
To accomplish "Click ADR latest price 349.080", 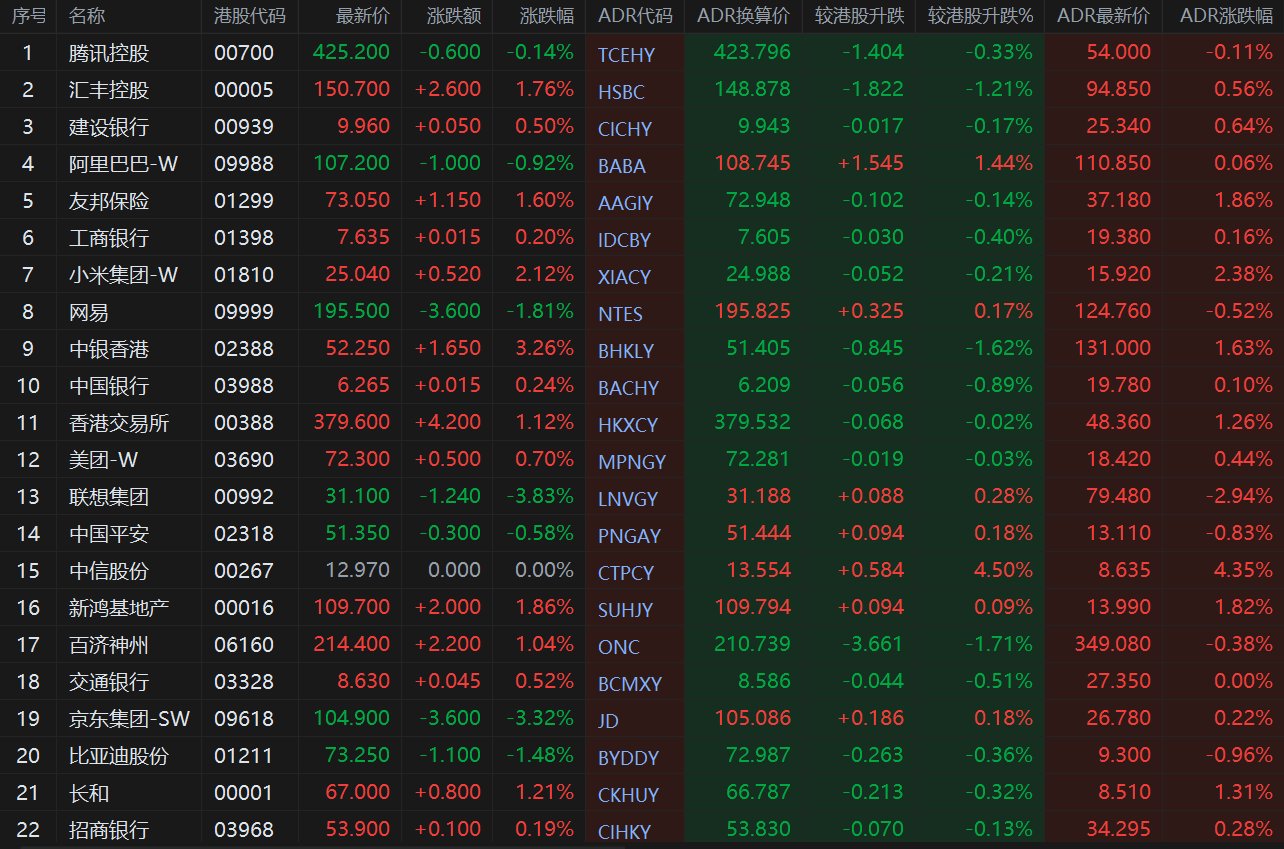I will pos(1111,645).
